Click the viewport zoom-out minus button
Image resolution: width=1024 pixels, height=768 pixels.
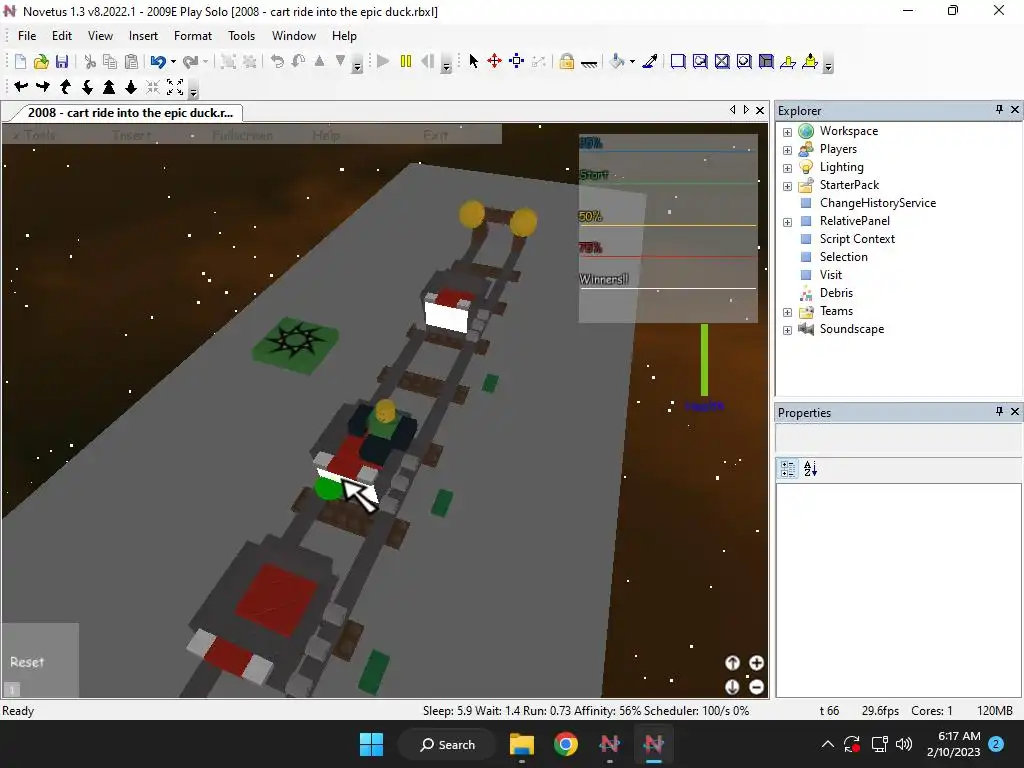756,687
